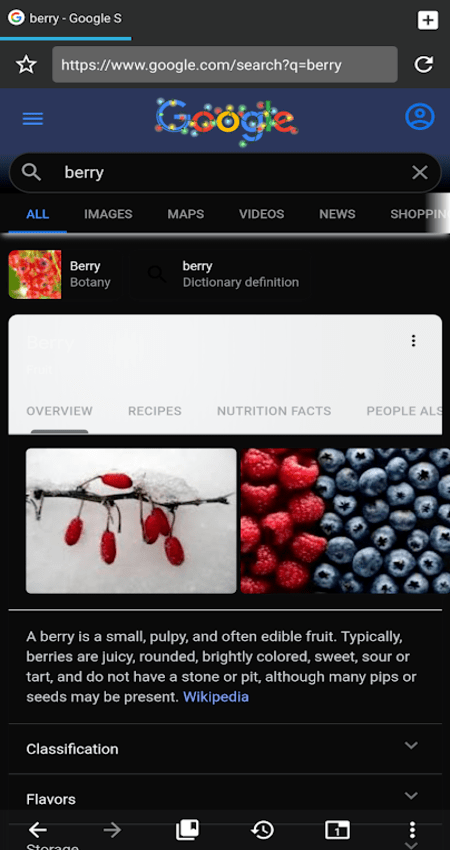Go back using the back arrow
This screenshot has width=450, height=850.
(x=37, y=829)
